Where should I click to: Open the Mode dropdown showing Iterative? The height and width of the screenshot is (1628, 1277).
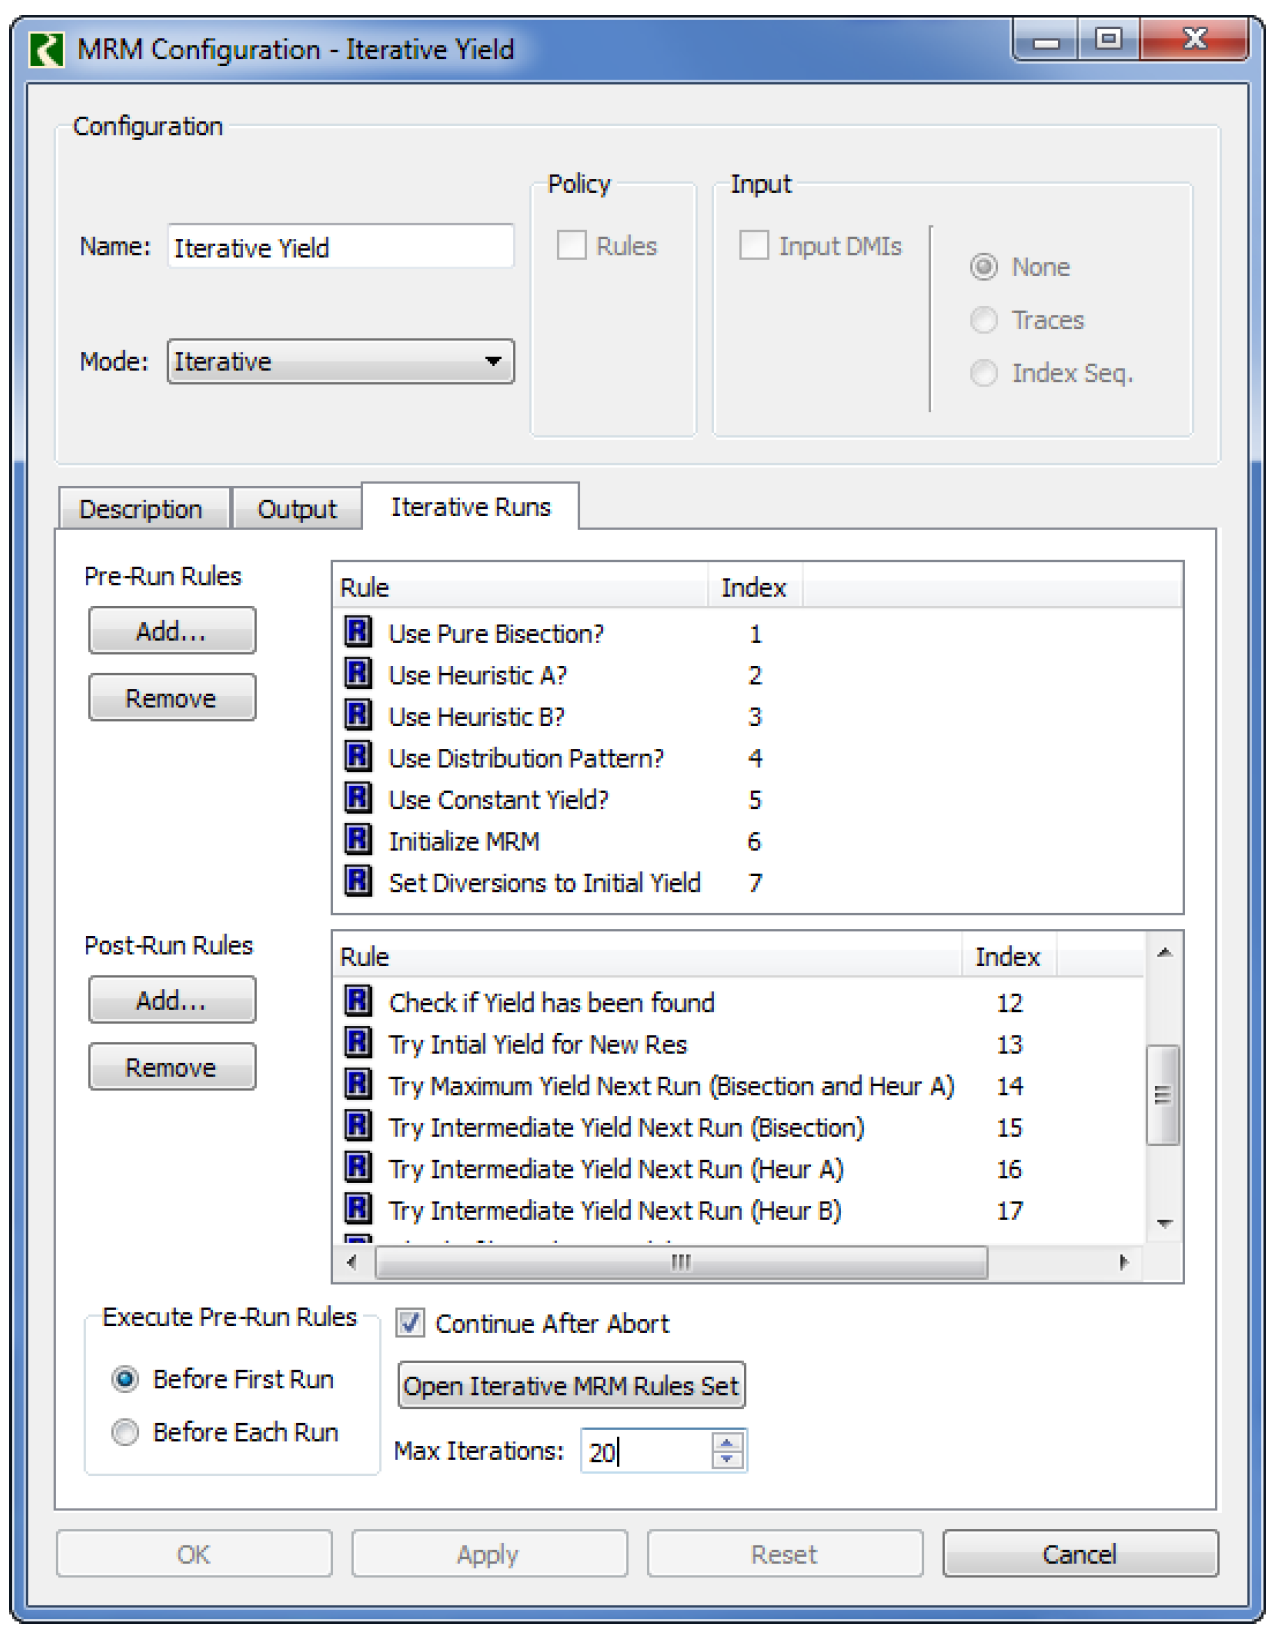pyautogui.click(x=340, y=361)
